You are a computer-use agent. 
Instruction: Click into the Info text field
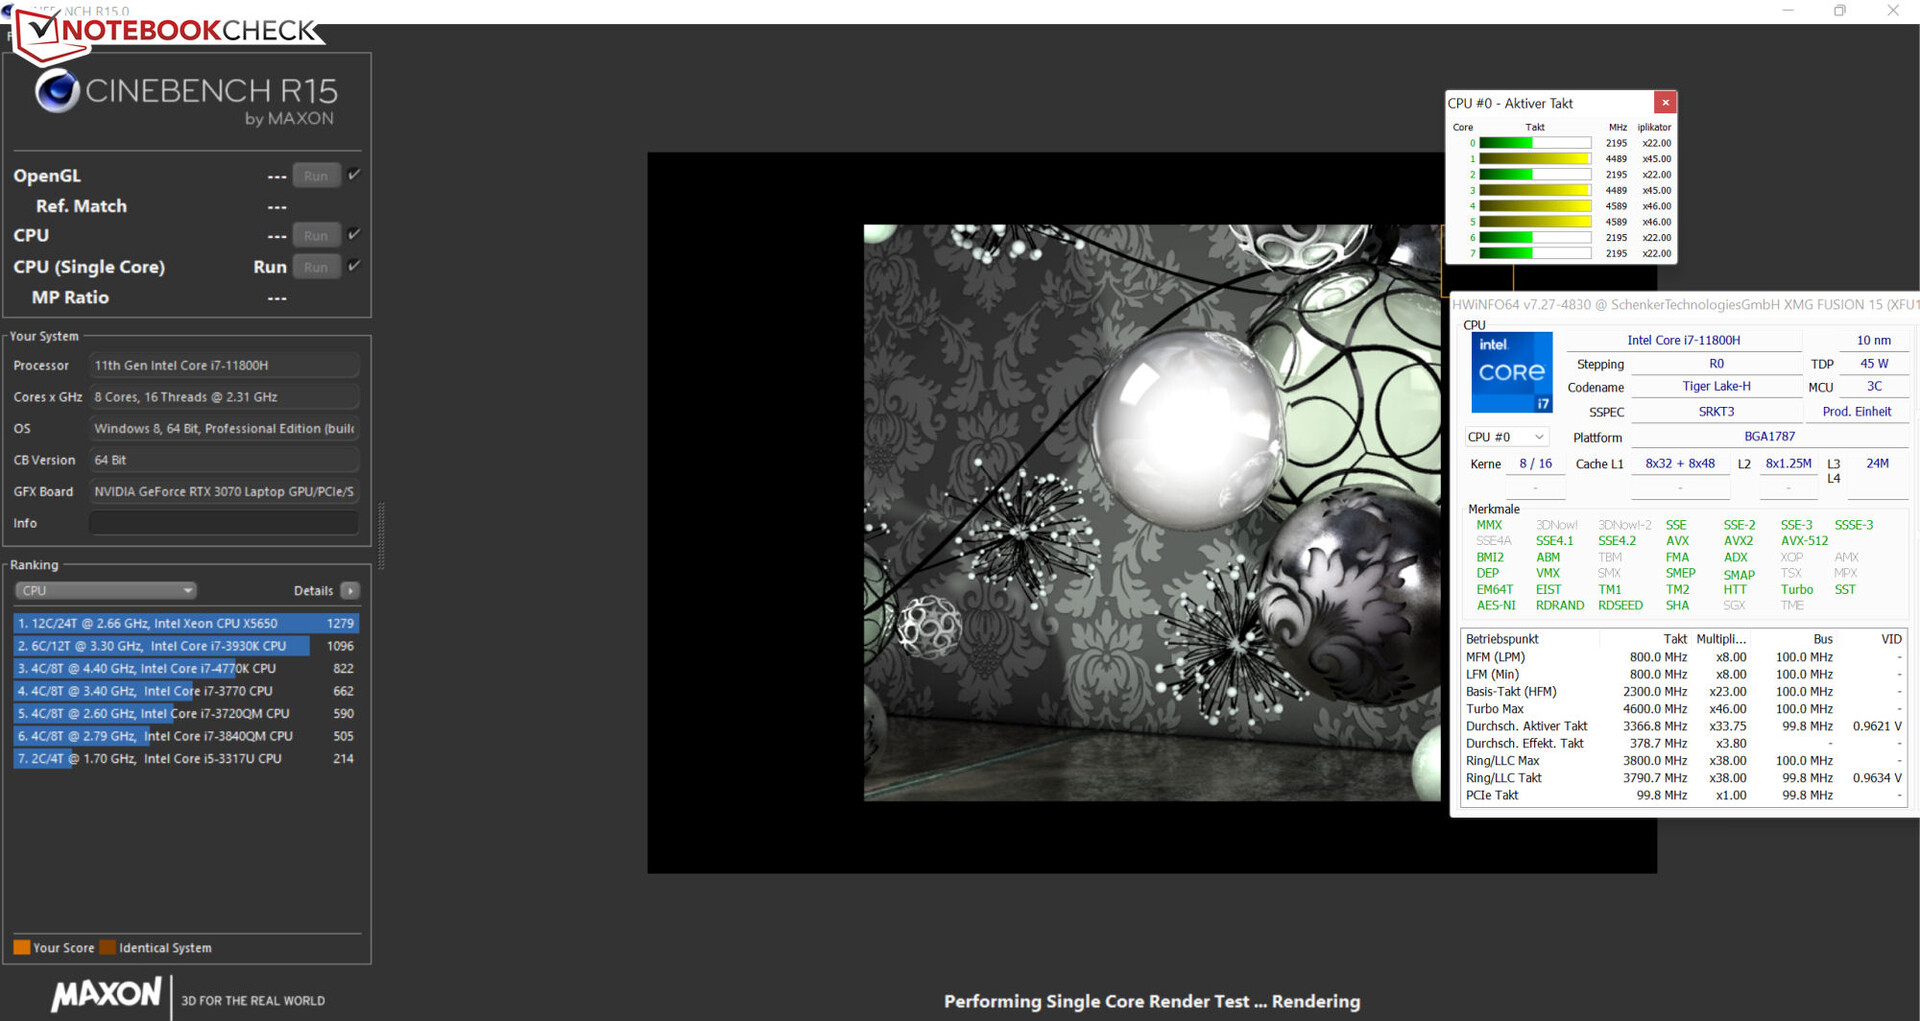click(224, 523)
